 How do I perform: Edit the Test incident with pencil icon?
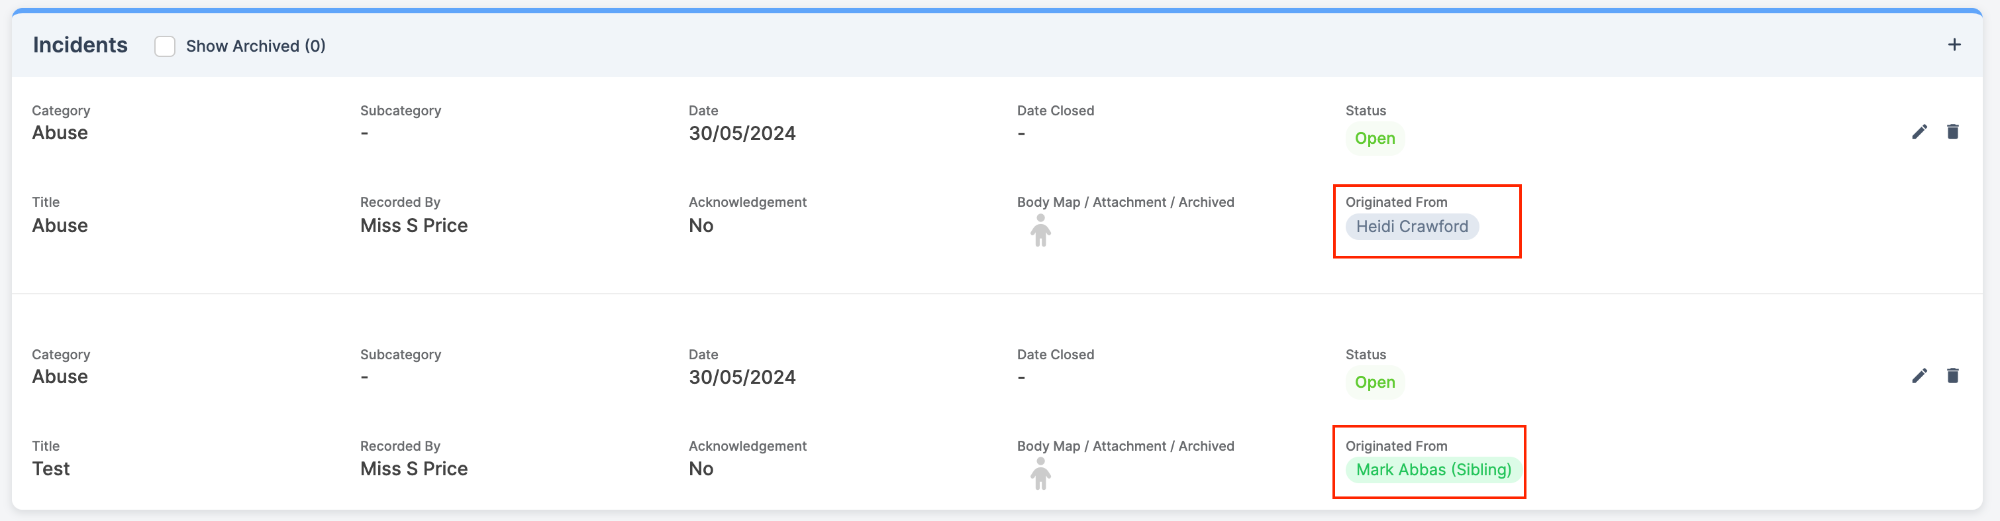tap(1919, 376)
